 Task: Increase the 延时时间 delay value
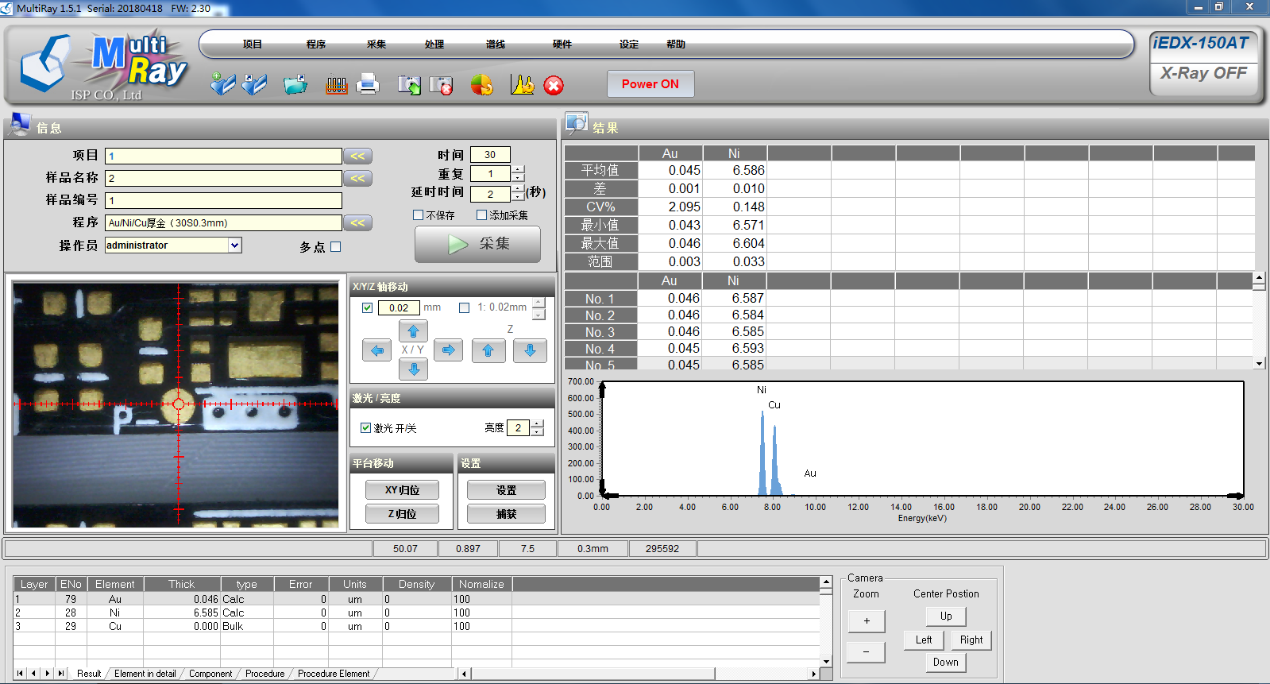tap(518, 190)
